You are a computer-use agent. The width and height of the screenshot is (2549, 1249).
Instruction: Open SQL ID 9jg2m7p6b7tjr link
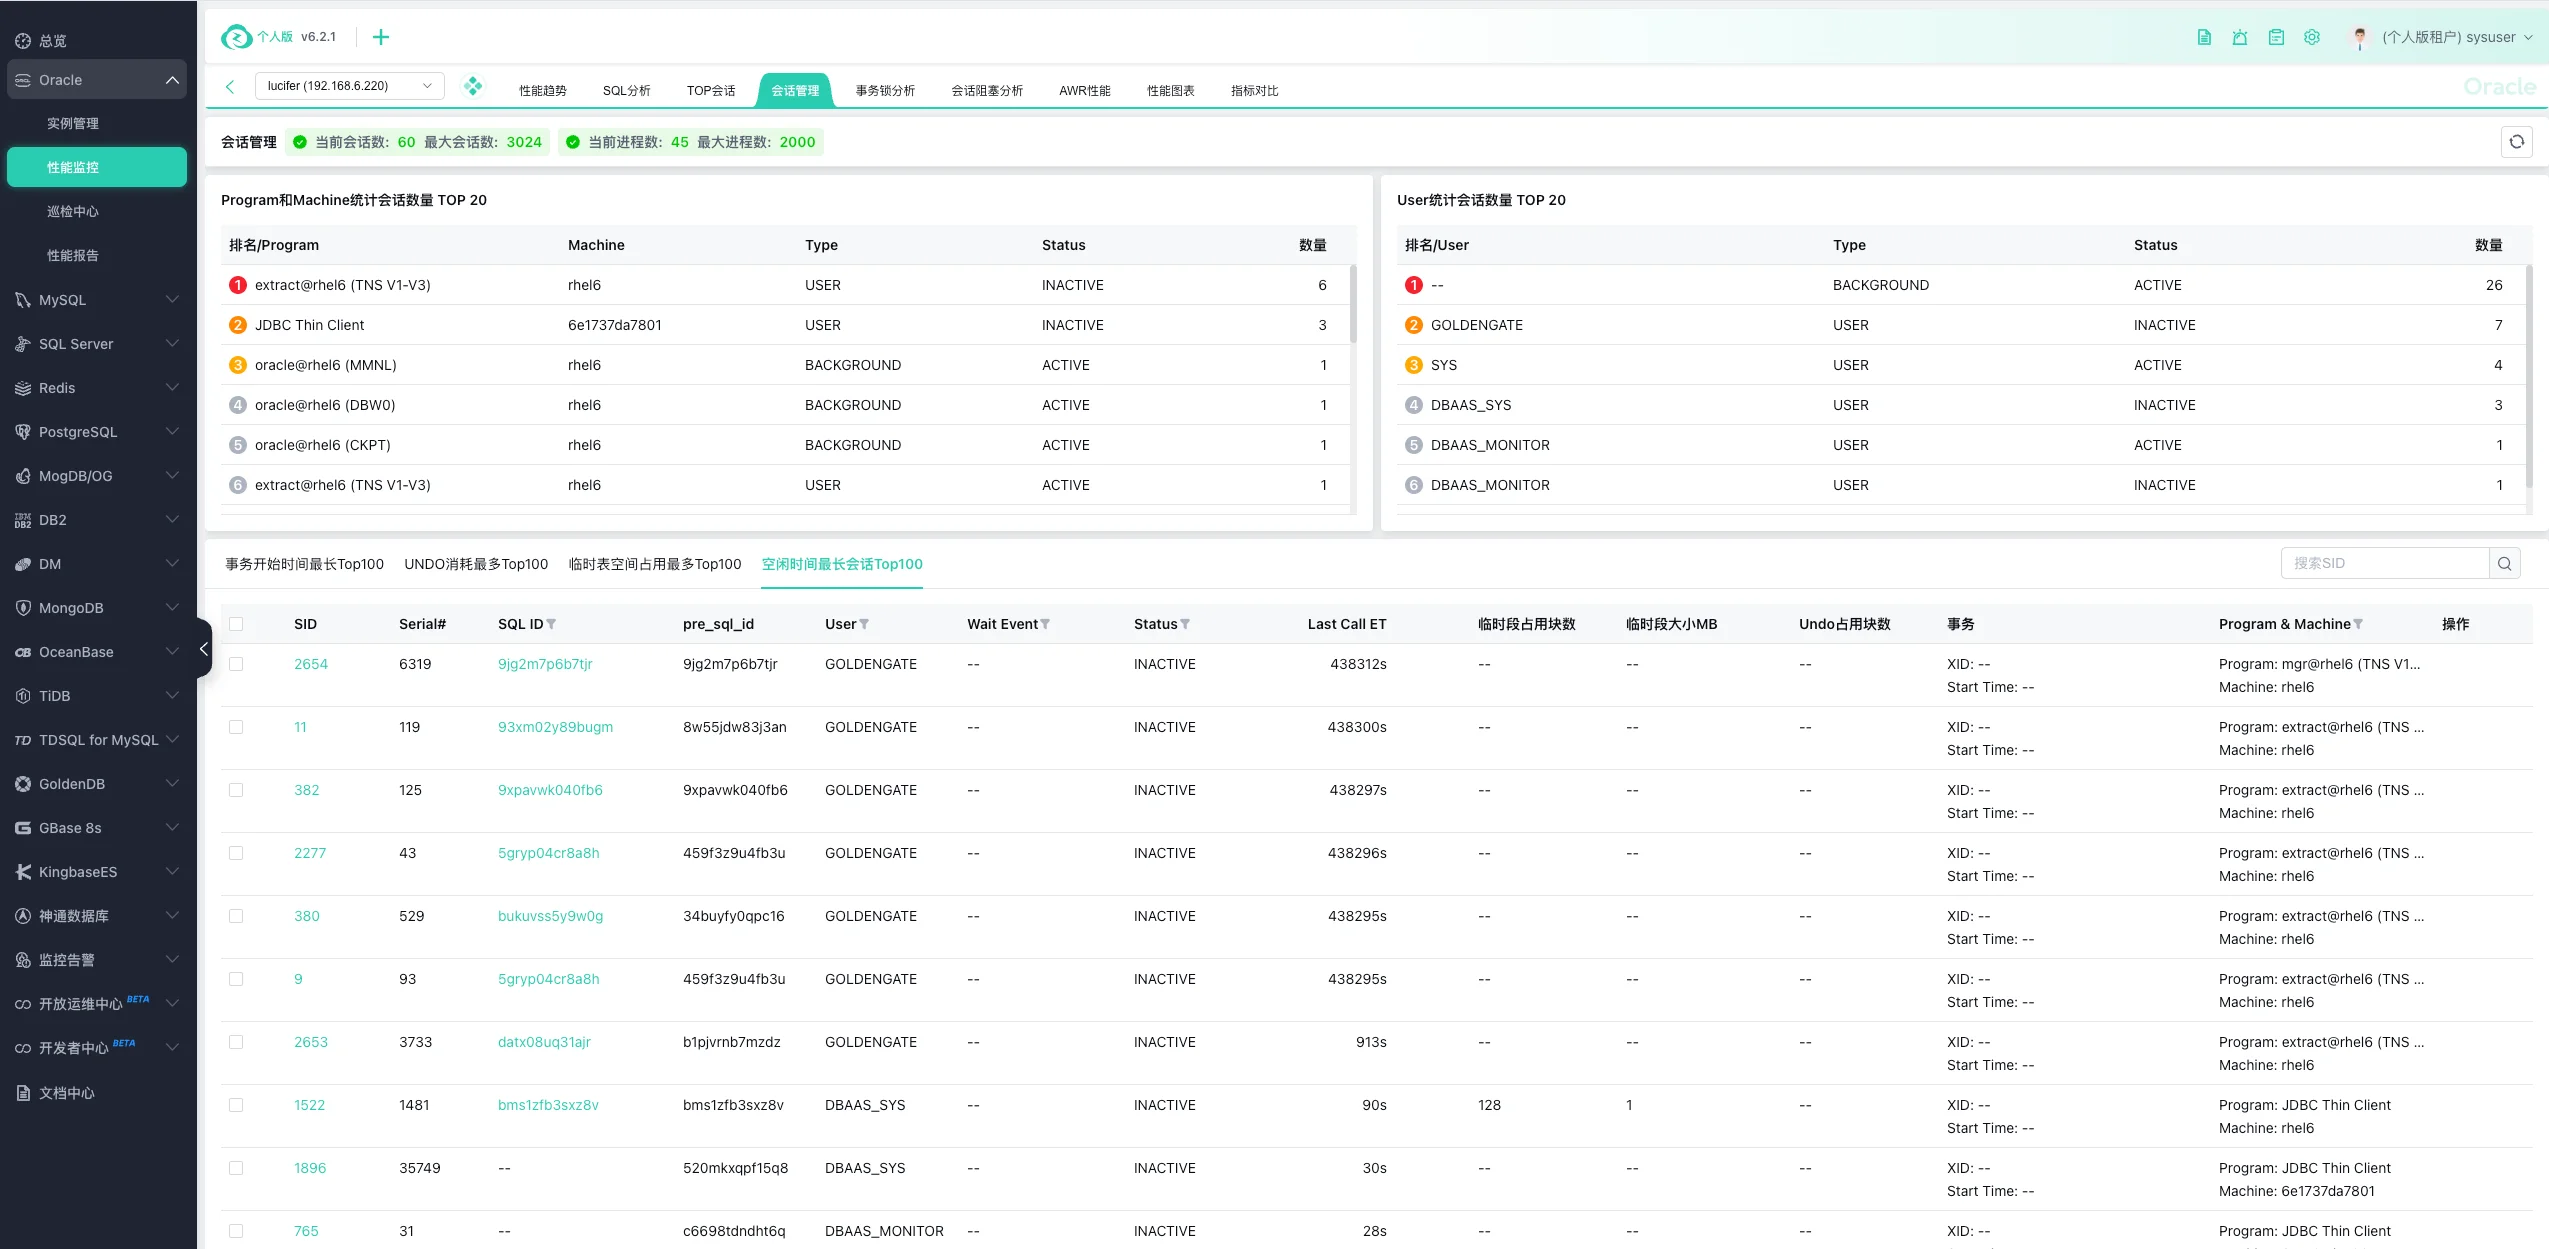point(545,664)
